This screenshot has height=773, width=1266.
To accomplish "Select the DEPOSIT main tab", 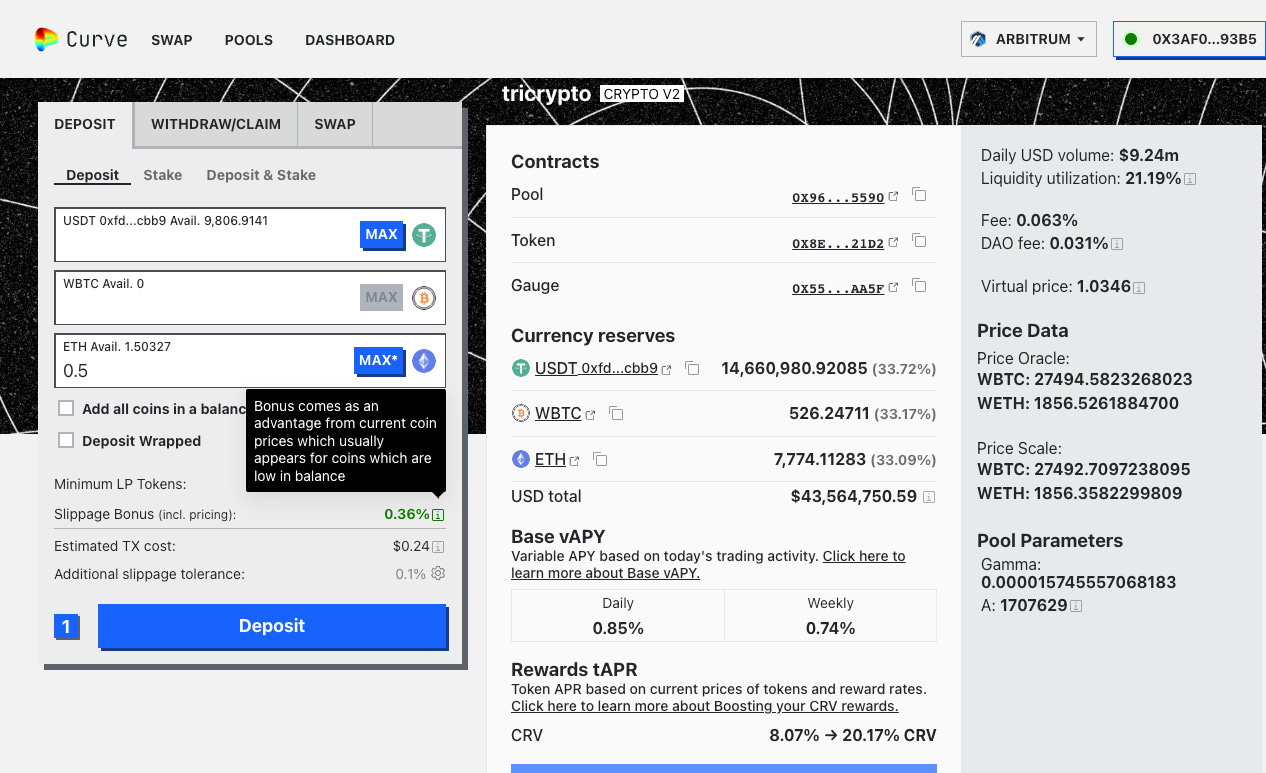I will pyautogui.click(x=85, y=124).
